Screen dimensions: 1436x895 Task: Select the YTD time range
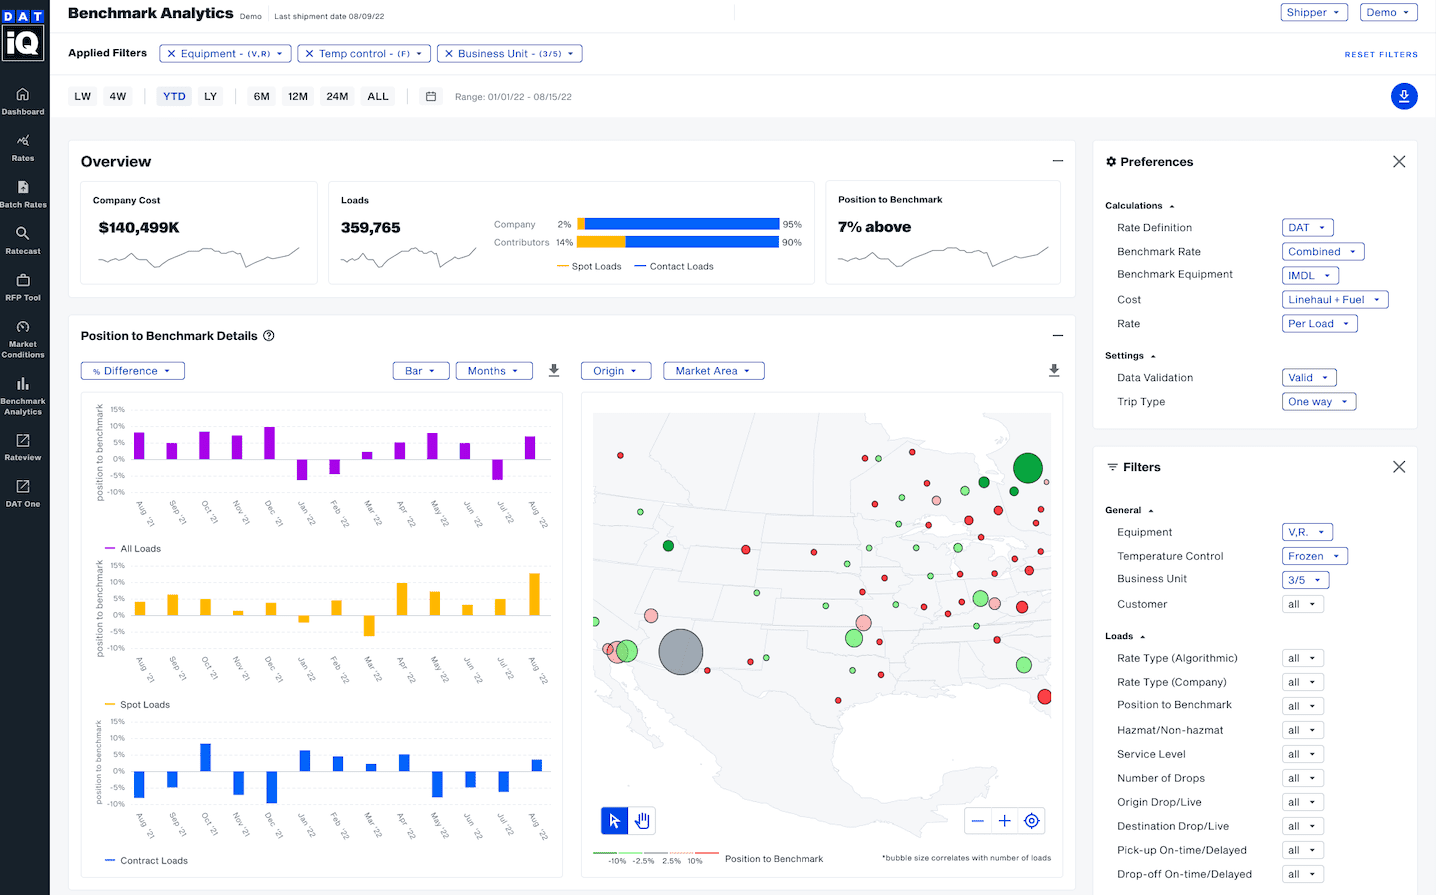click(x=174, y=97)
